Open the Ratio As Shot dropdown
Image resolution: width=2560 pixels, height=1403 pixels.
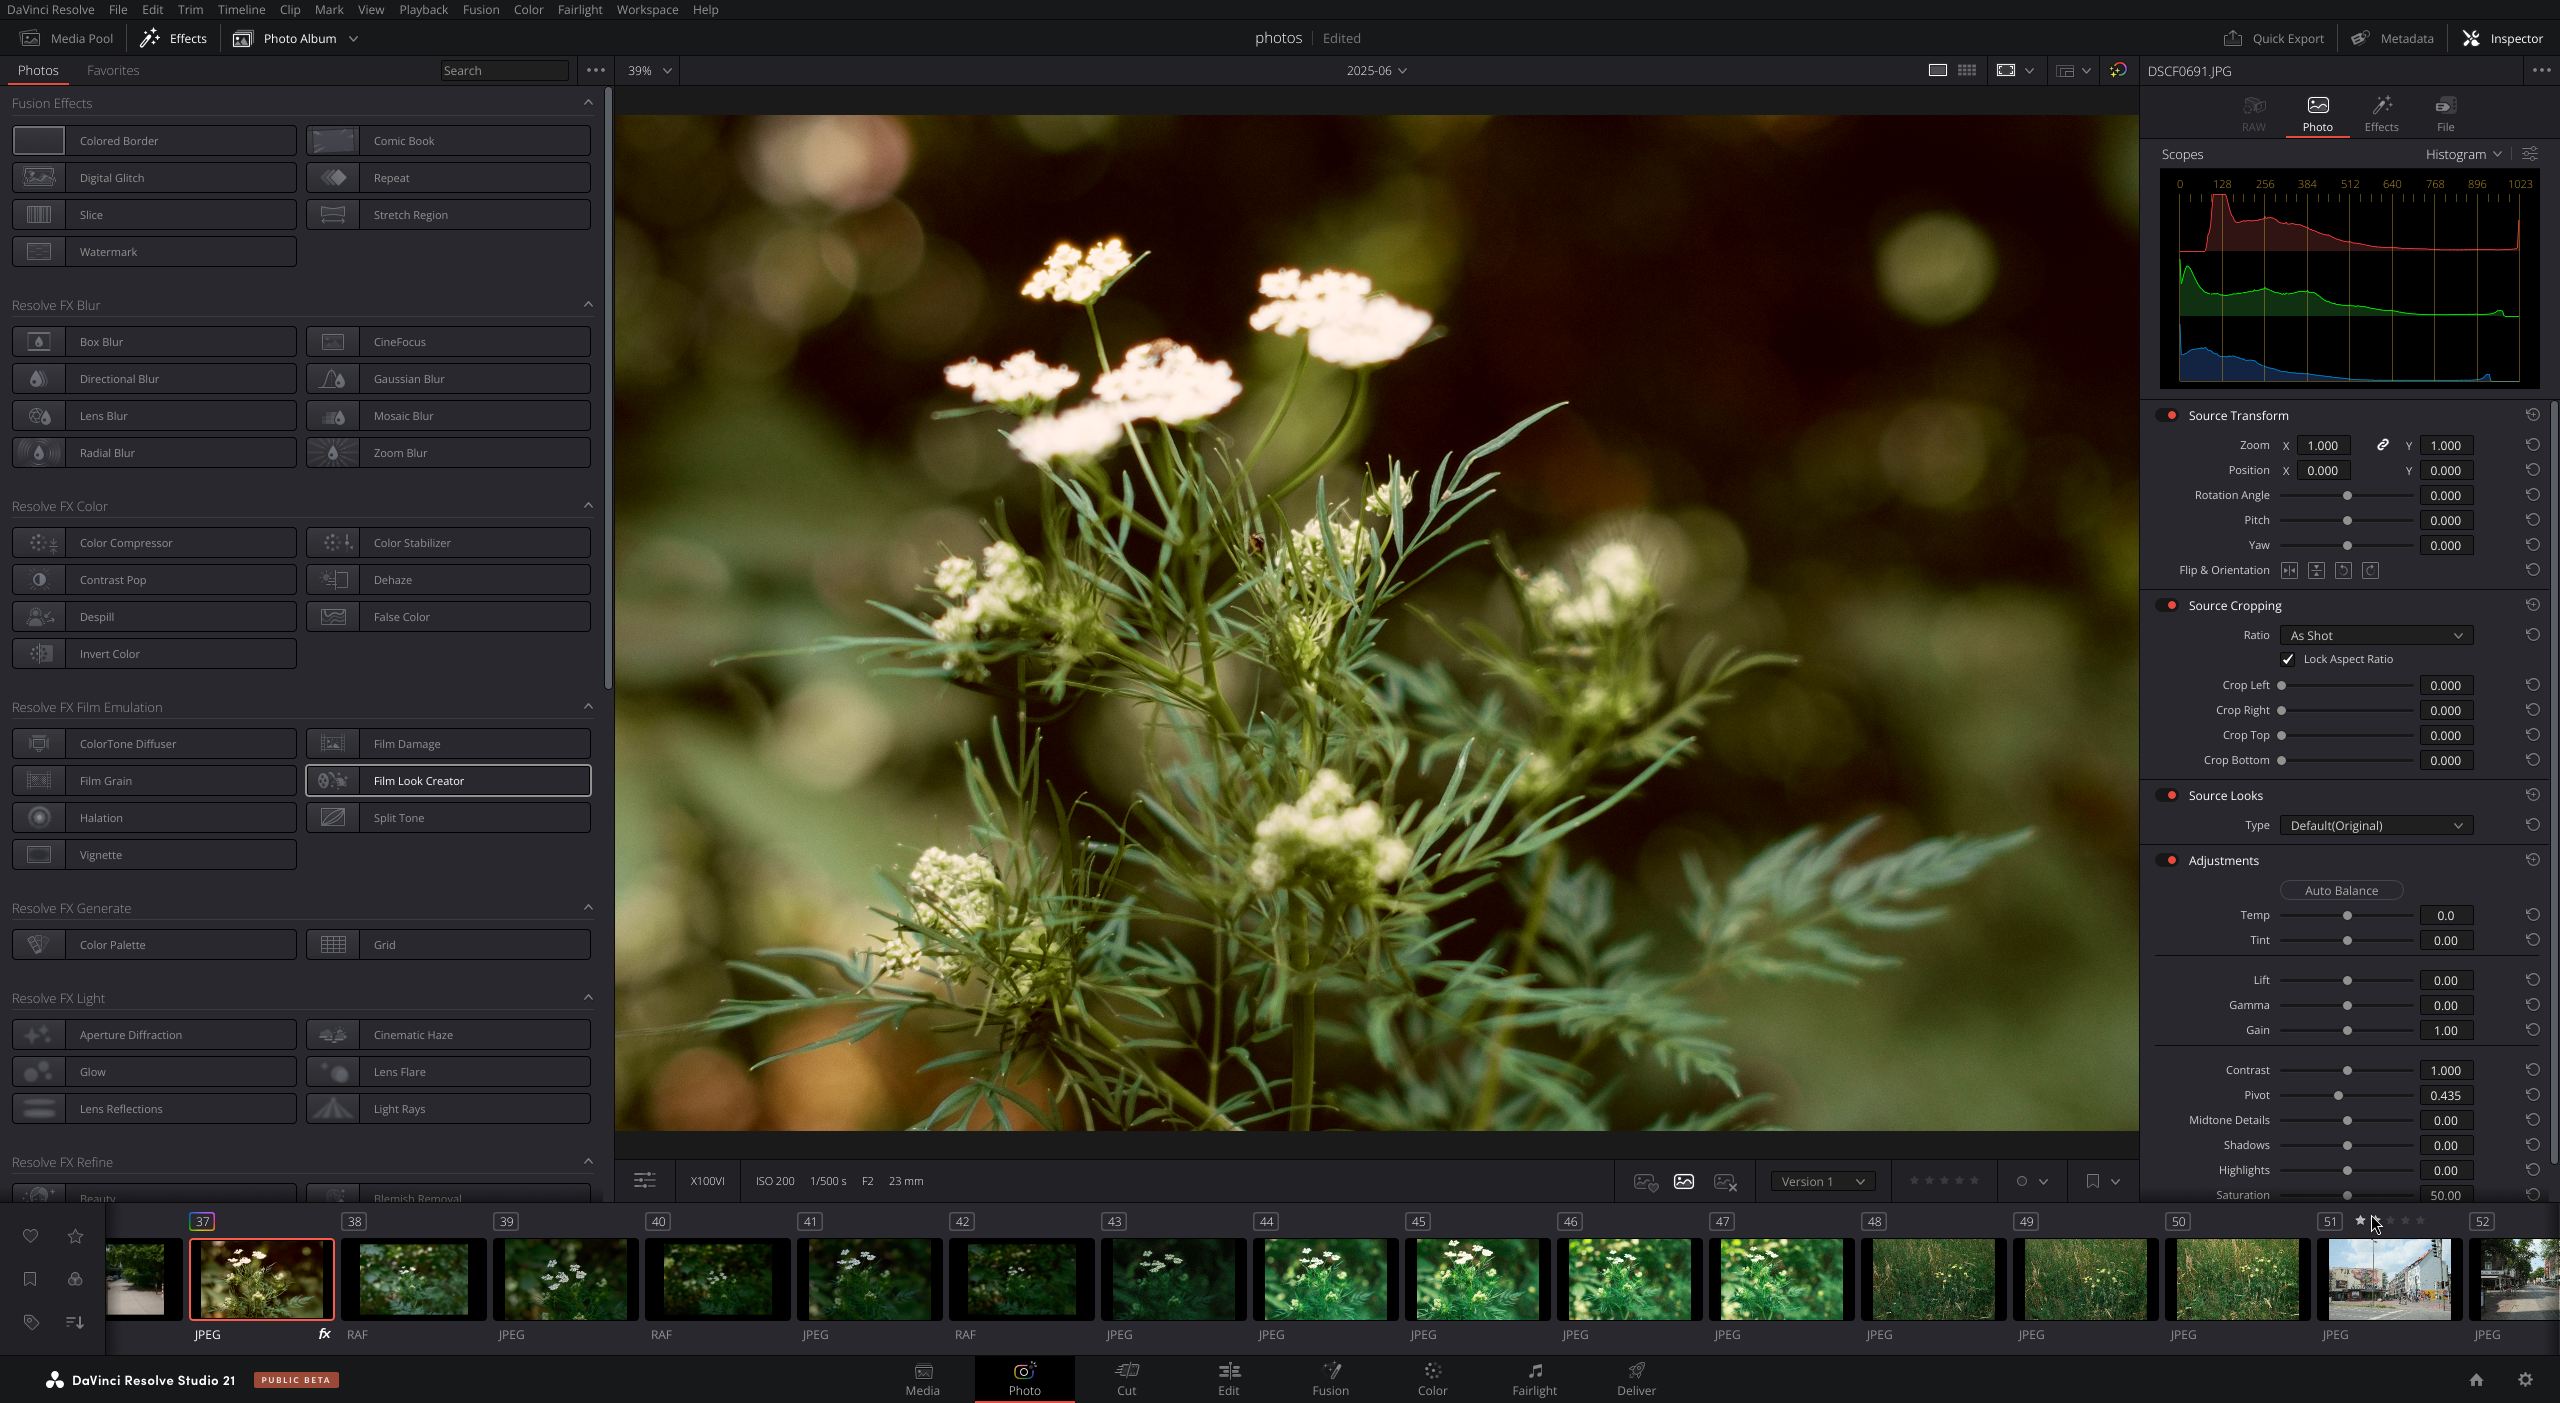point(2374,635)
